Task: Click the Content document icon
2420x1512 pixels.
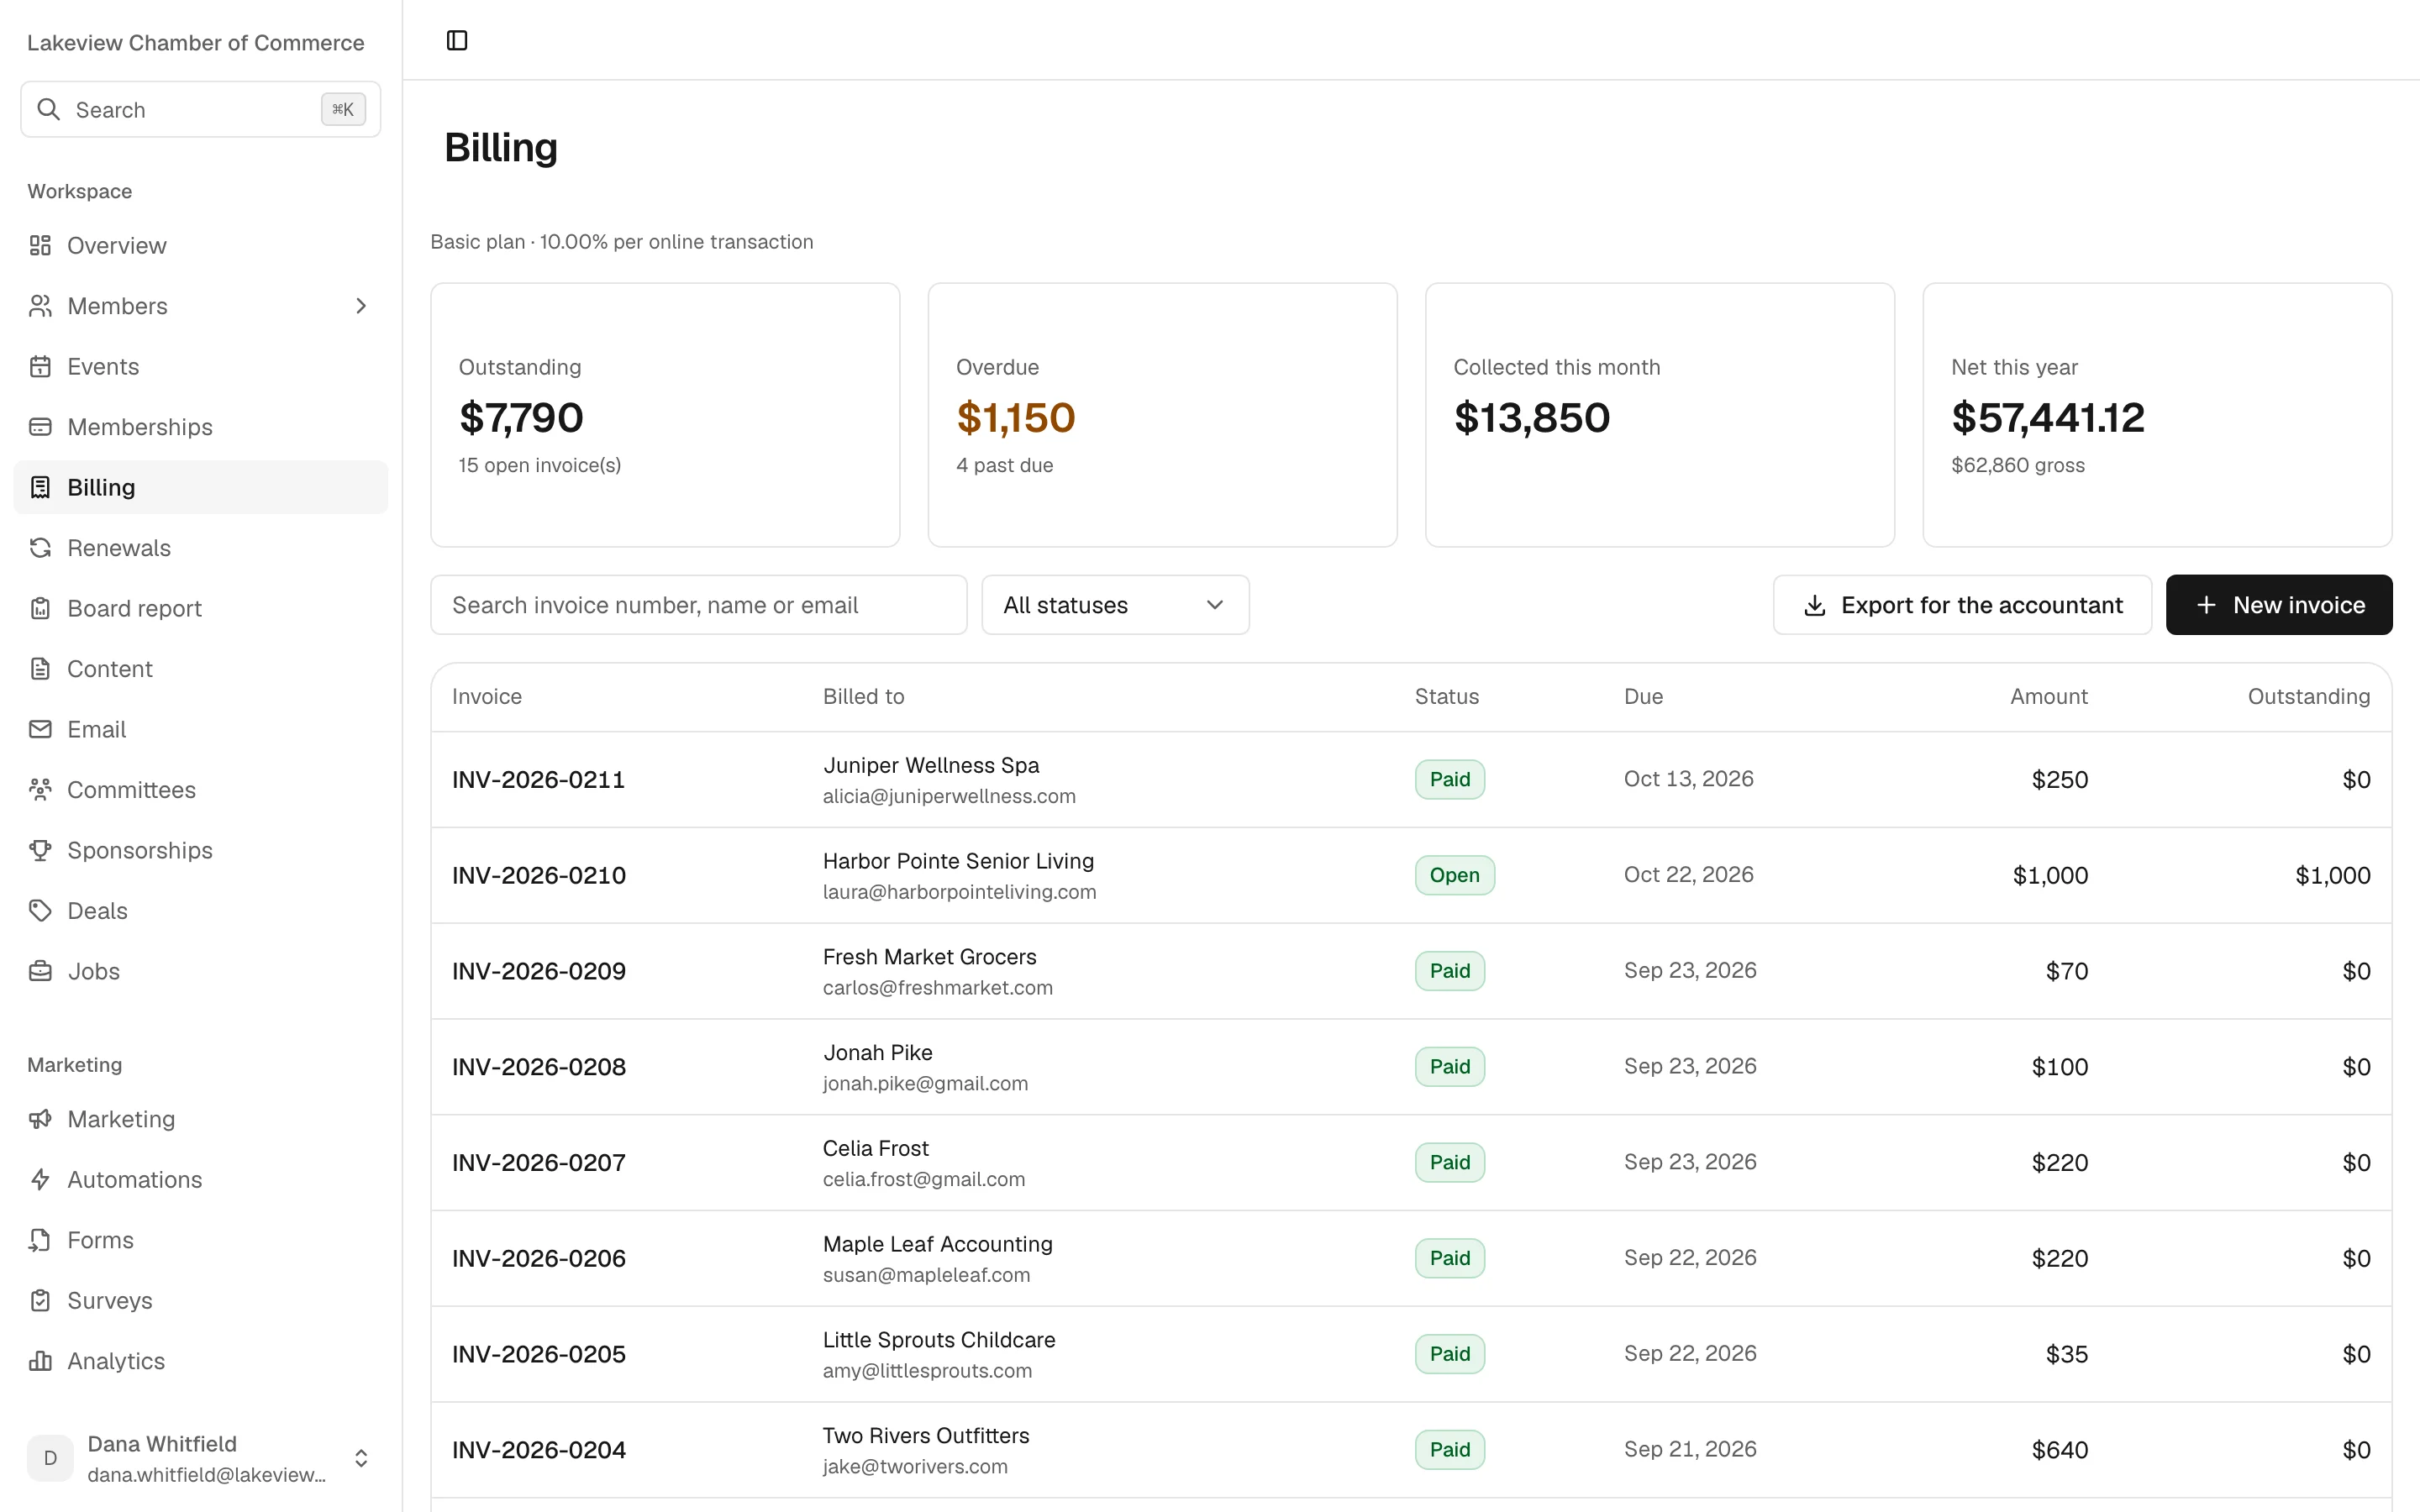Action: 40,669
